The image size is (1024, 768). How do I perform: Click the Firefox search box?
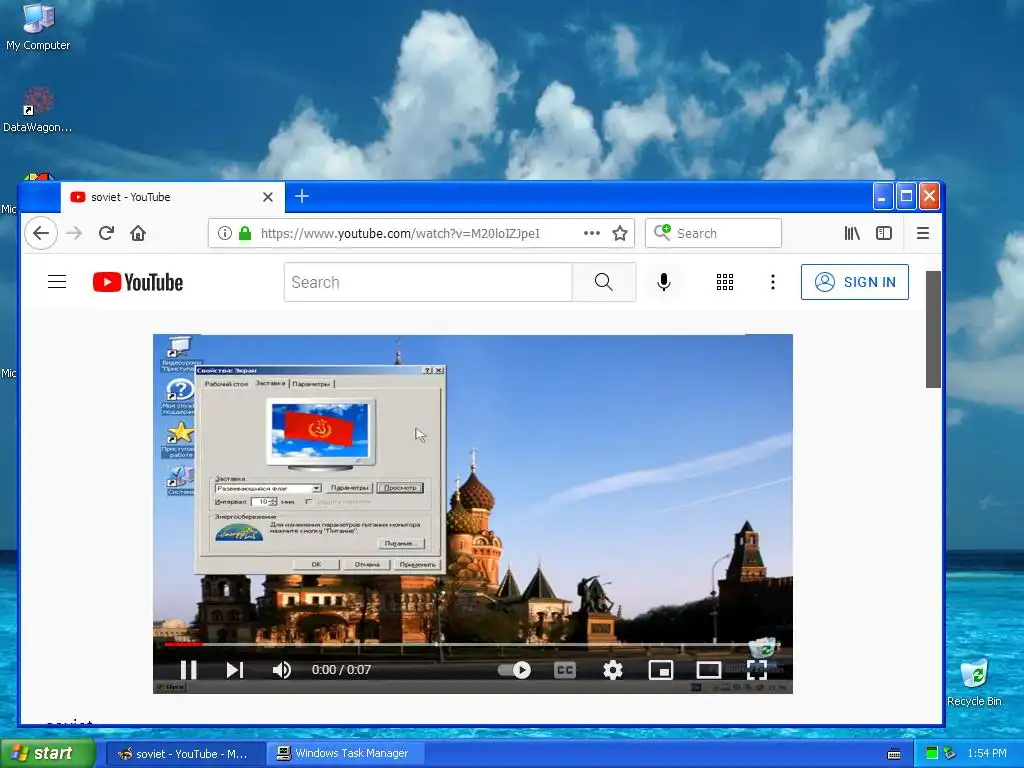[x=713, y=233]
